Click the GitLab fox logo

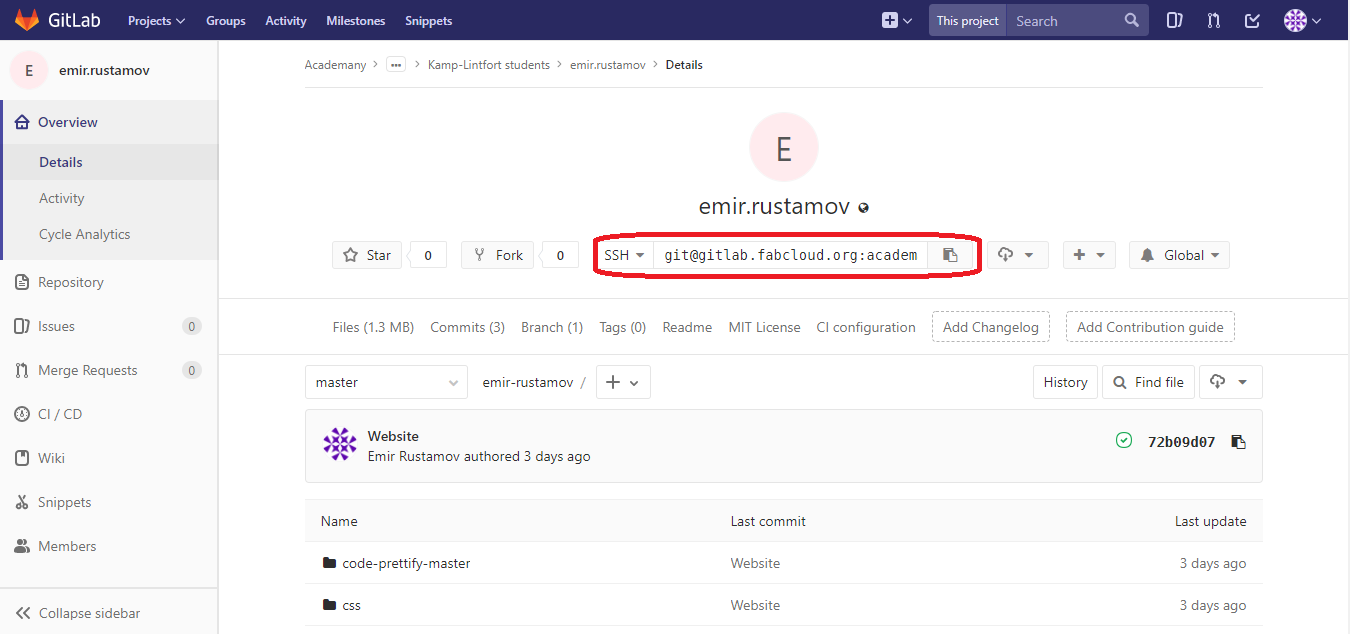[27, 20]
